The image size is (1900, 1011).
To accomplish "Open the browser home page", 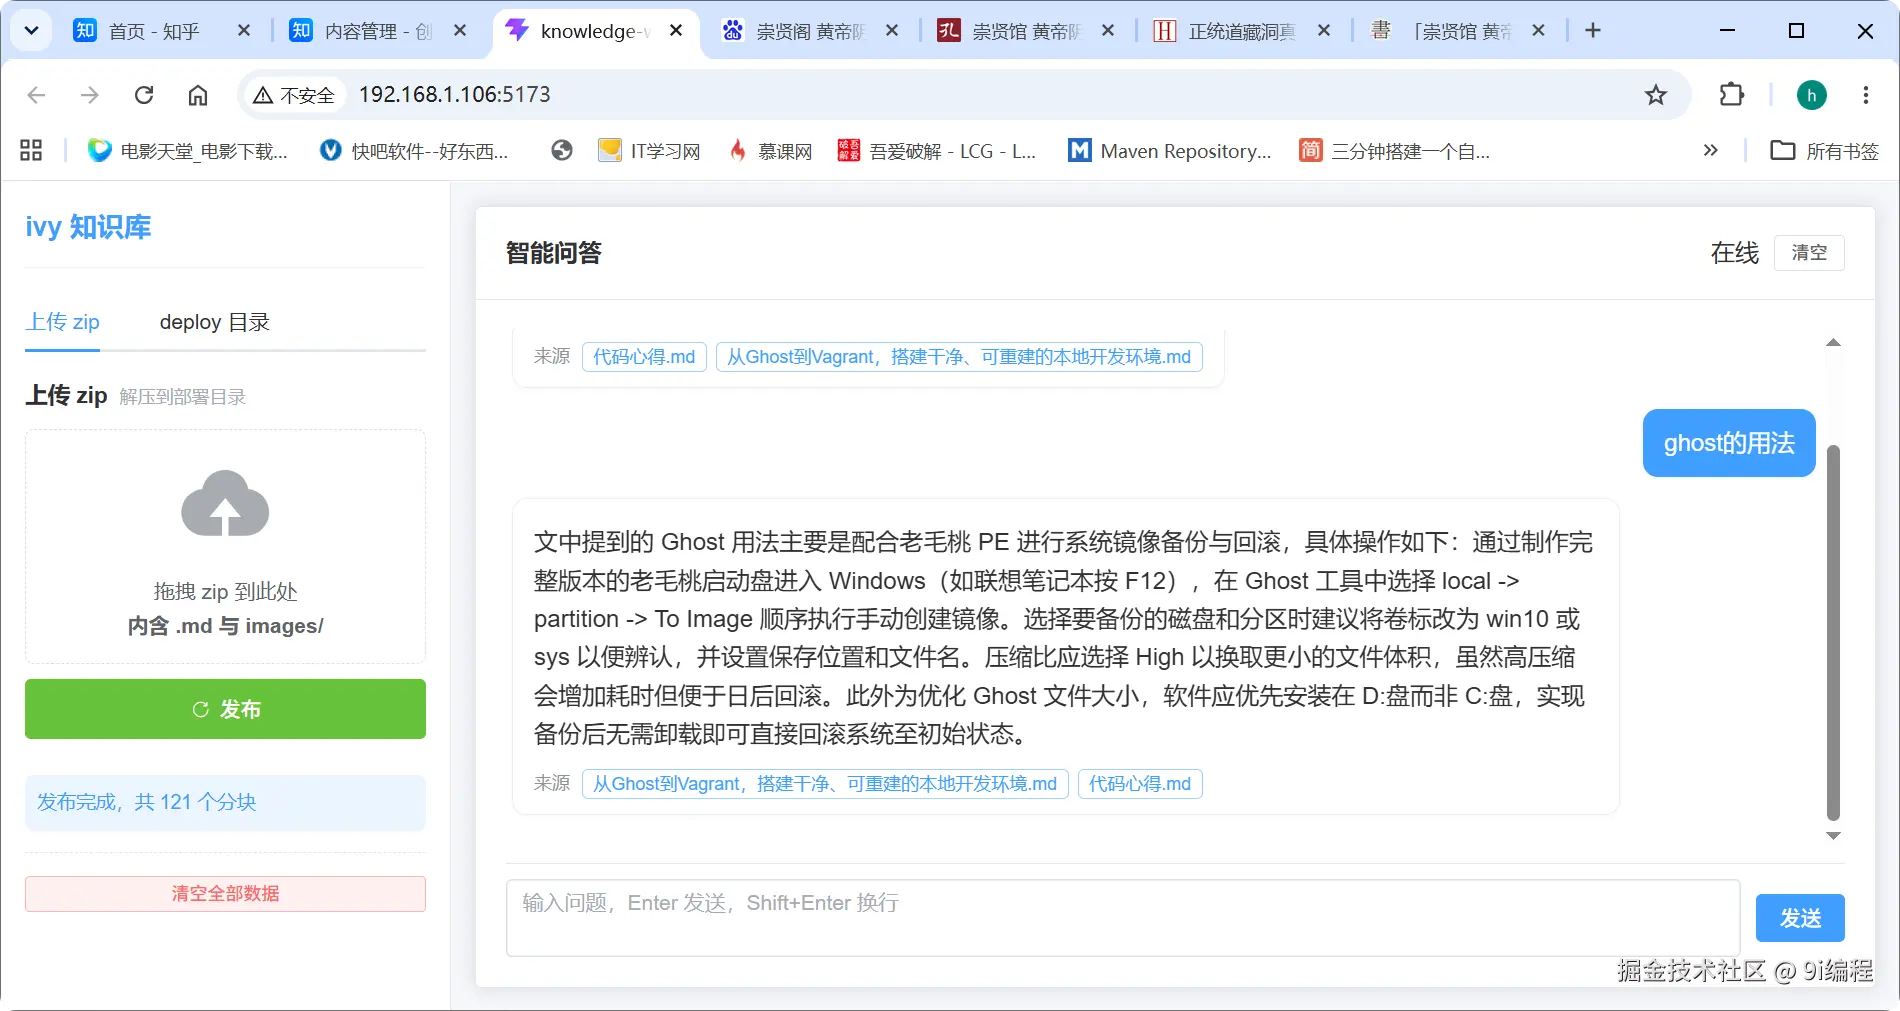I will [x=198, y=95].
